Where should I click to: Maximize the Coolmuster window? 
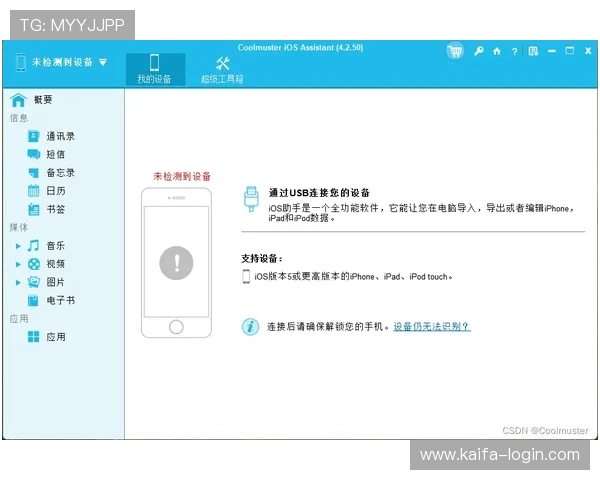pos(569,51)
